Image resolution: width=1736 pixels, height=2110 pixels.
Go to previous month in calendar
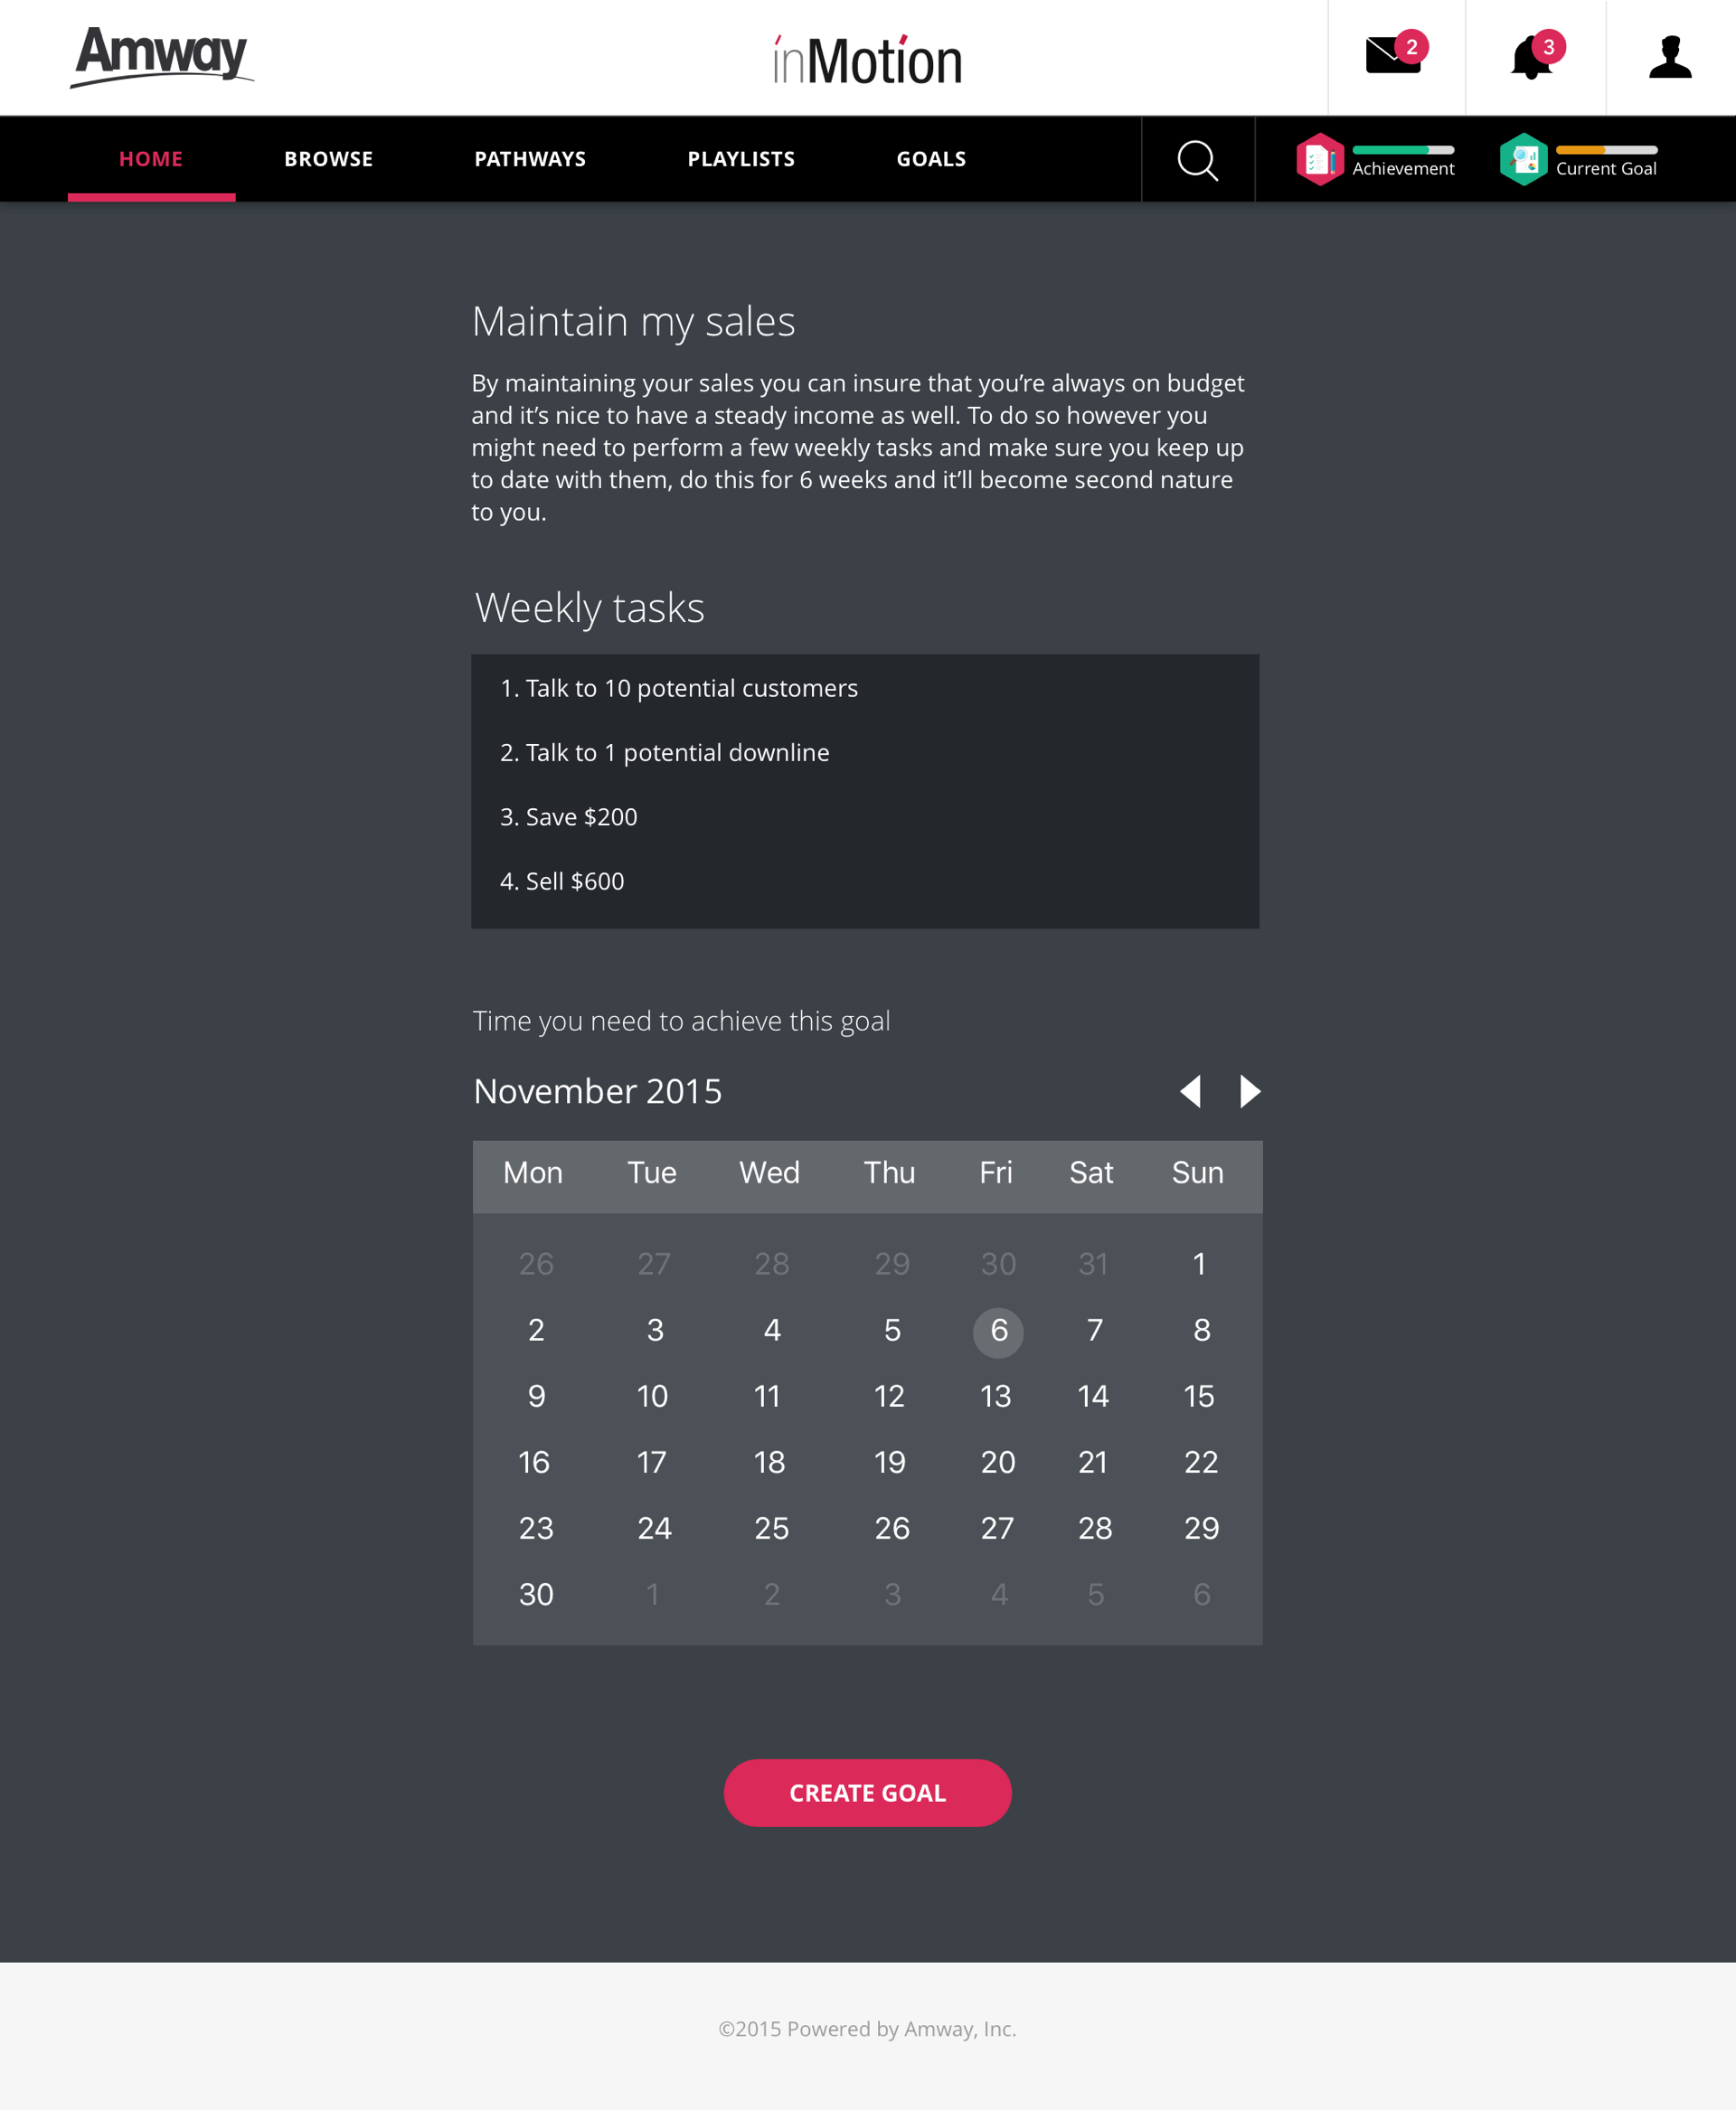click(x=1190, y=1091)
